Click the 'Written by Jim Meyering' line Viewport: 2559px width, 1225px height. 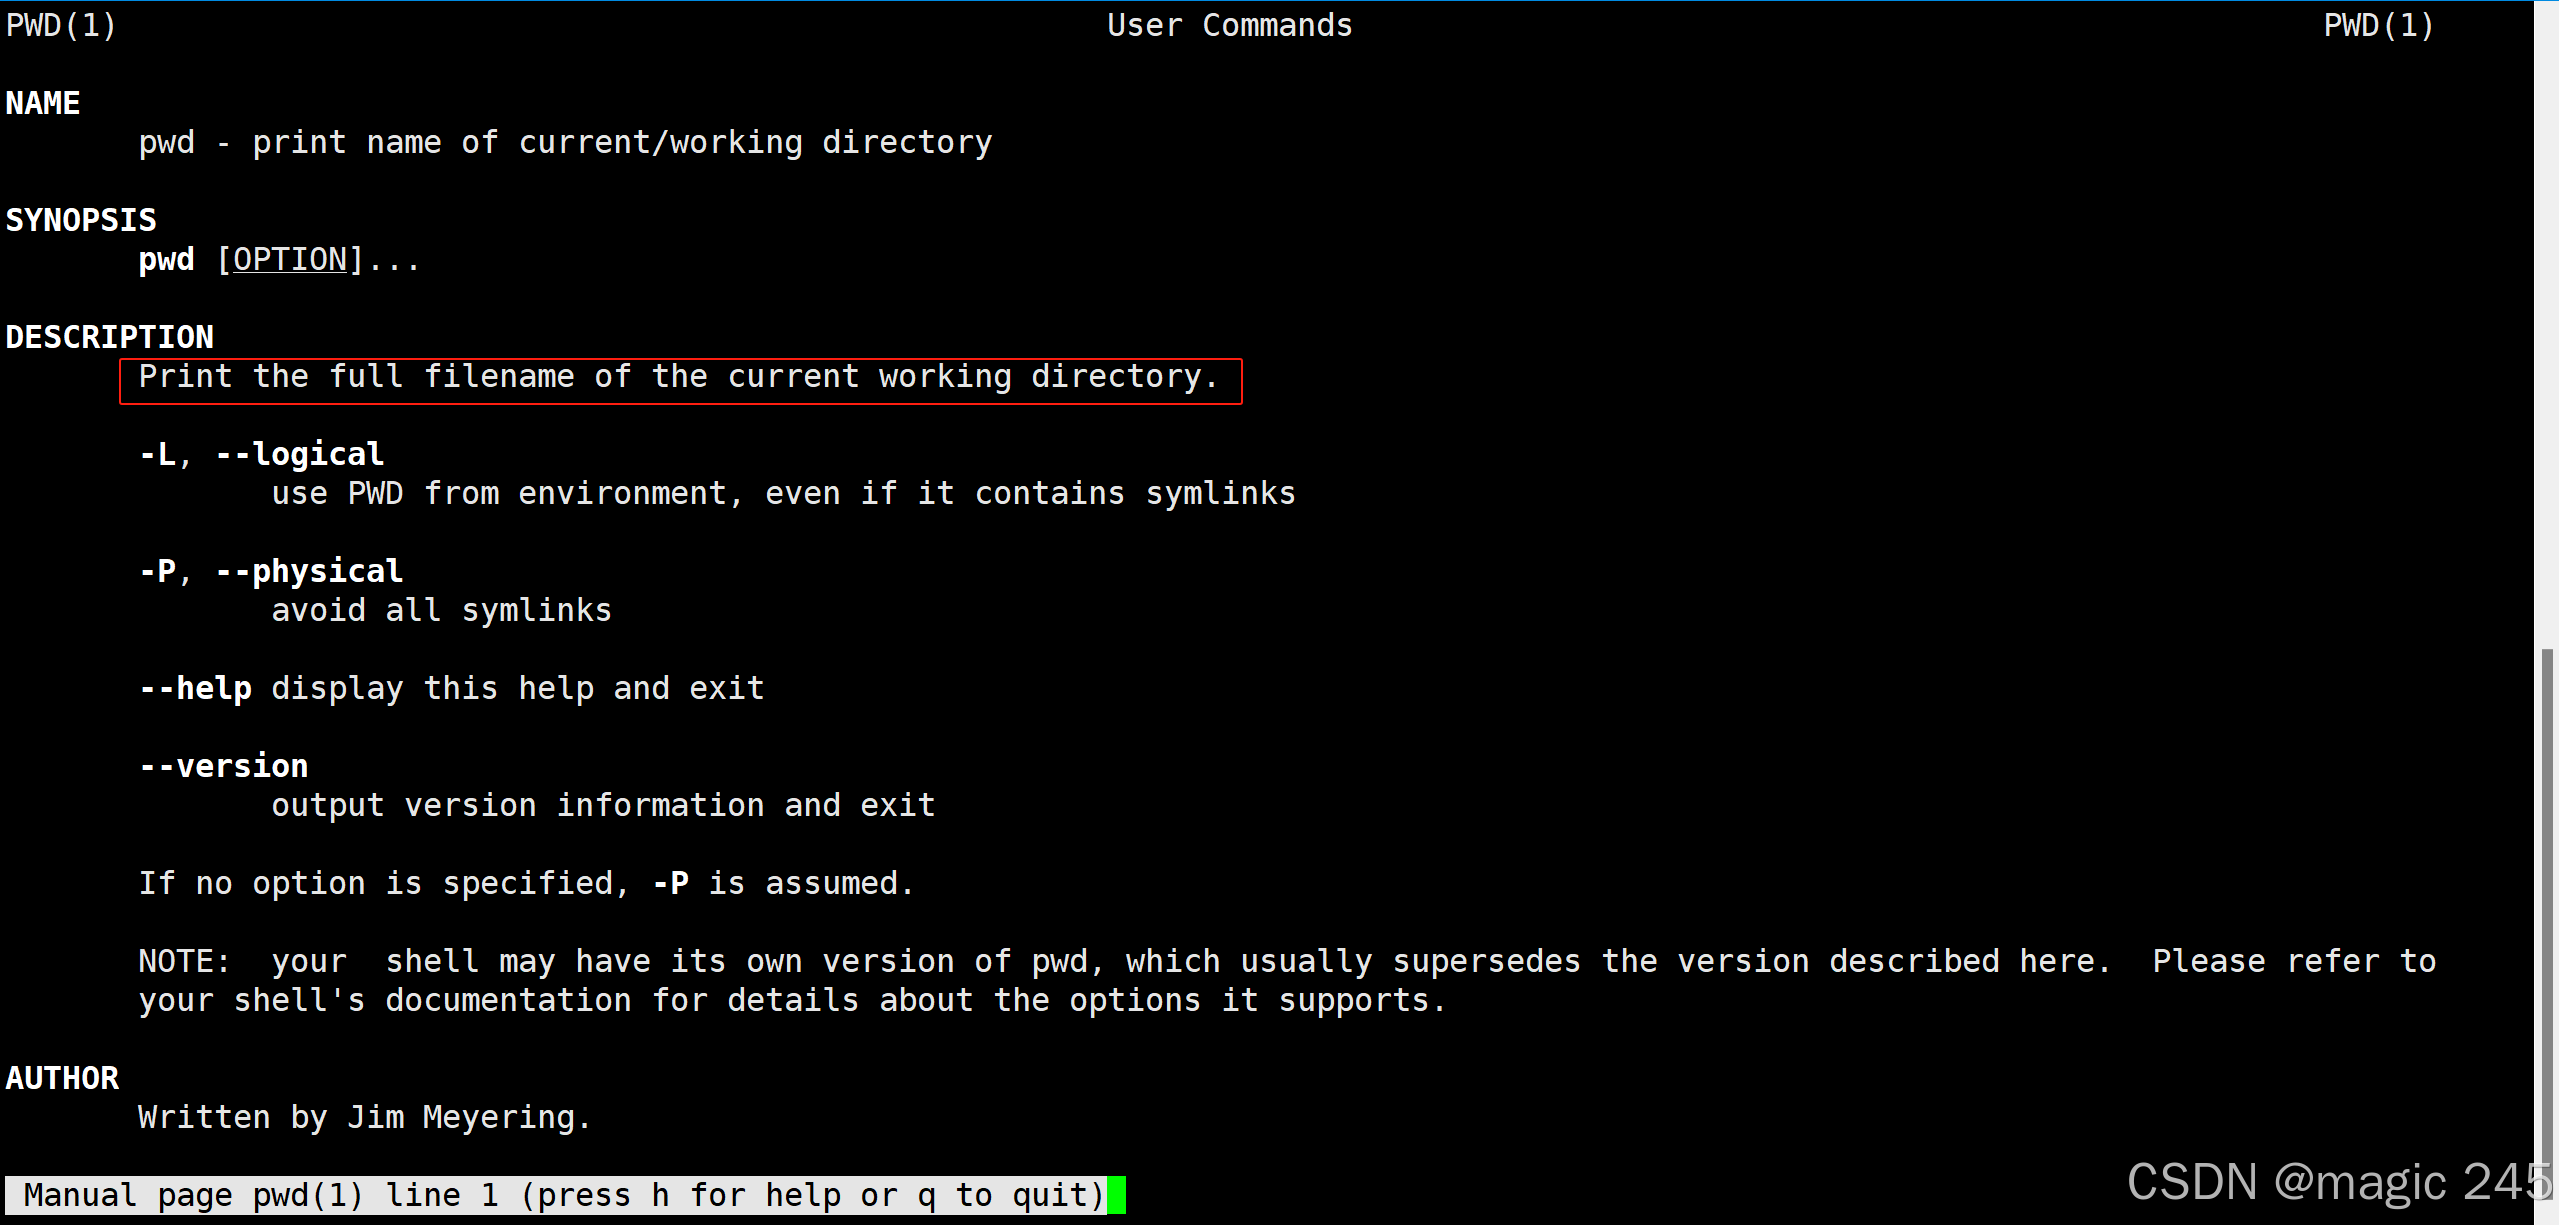[364, 1117]
